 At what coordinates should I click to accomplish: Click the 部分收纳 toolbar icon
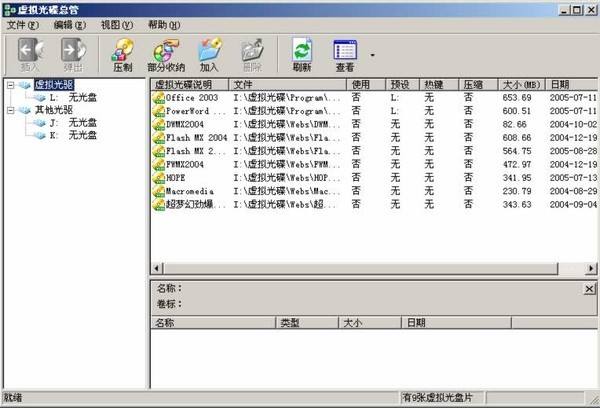pos(166,50)
